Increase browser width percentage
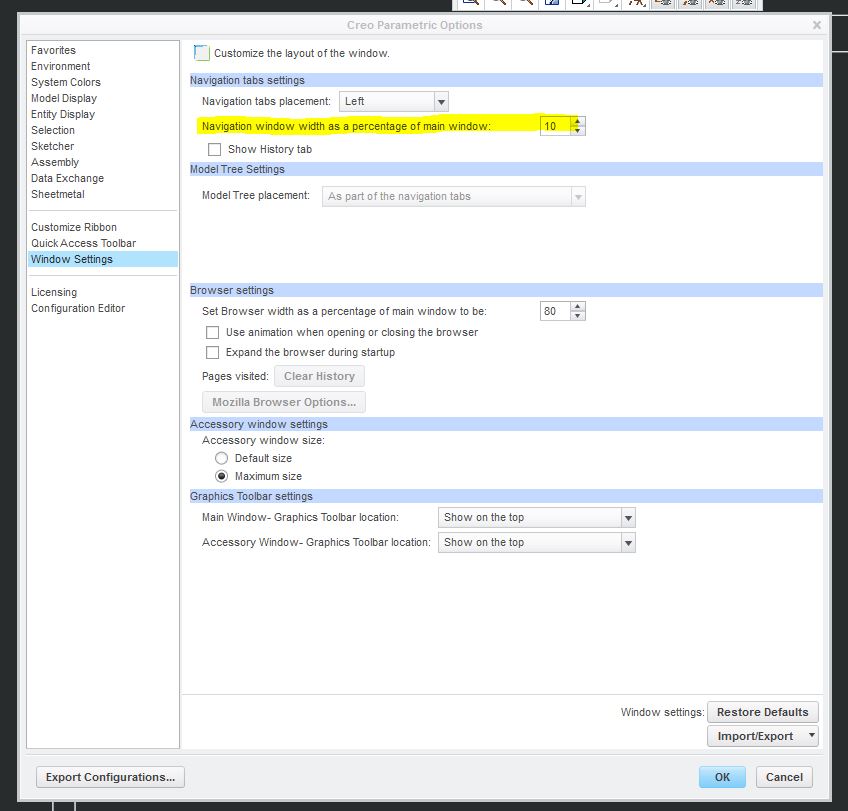848x811 pixels. [578, 307]
